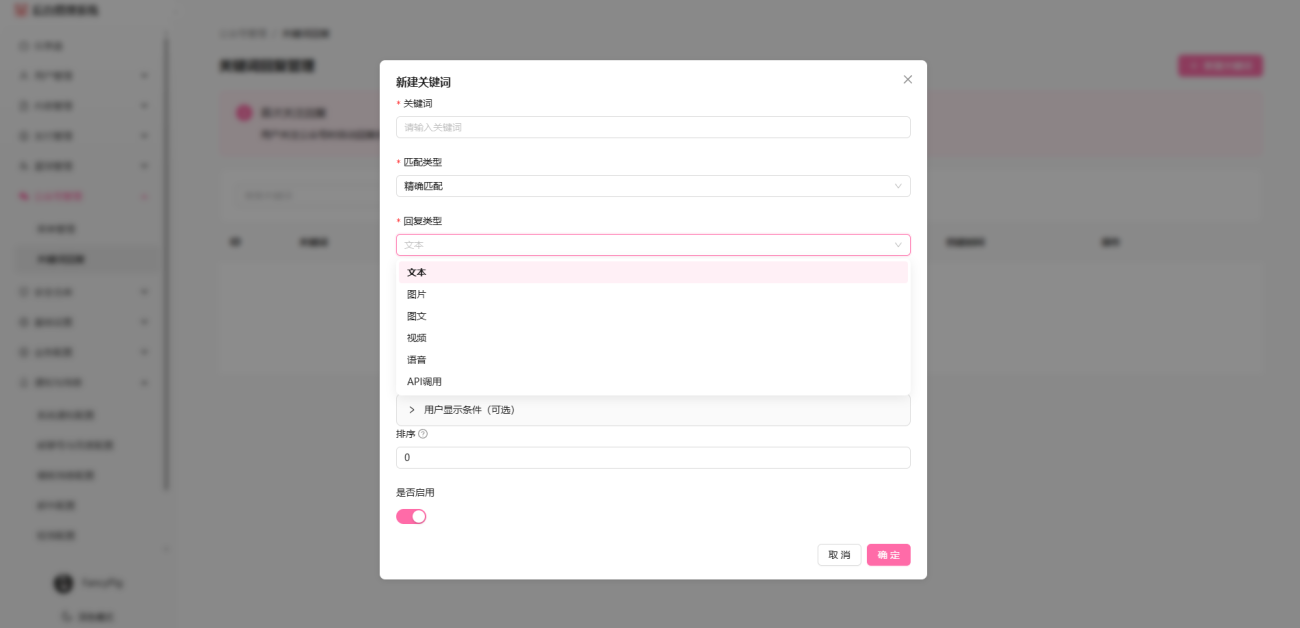Click the help icon beside 排序
Screen dimensions: 1300x628
coord(423,434)
